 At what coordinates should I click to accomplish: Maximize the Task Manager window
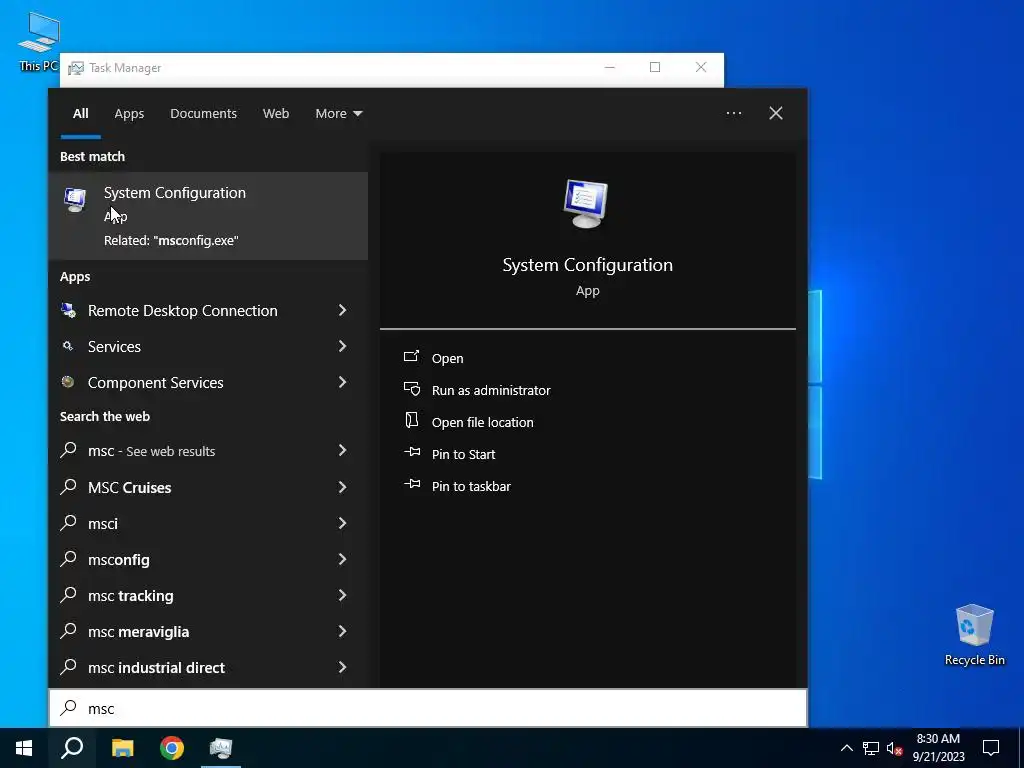655,67
